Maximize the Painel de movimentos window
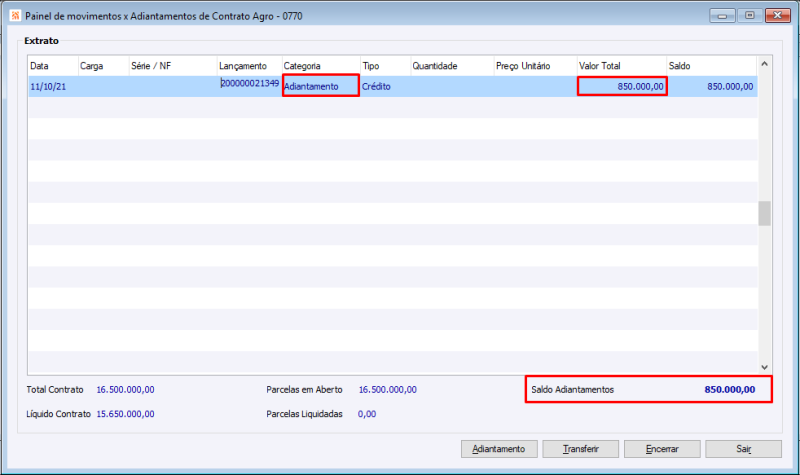The height and width of the screenshot is (475, 800). pos(749,15)
